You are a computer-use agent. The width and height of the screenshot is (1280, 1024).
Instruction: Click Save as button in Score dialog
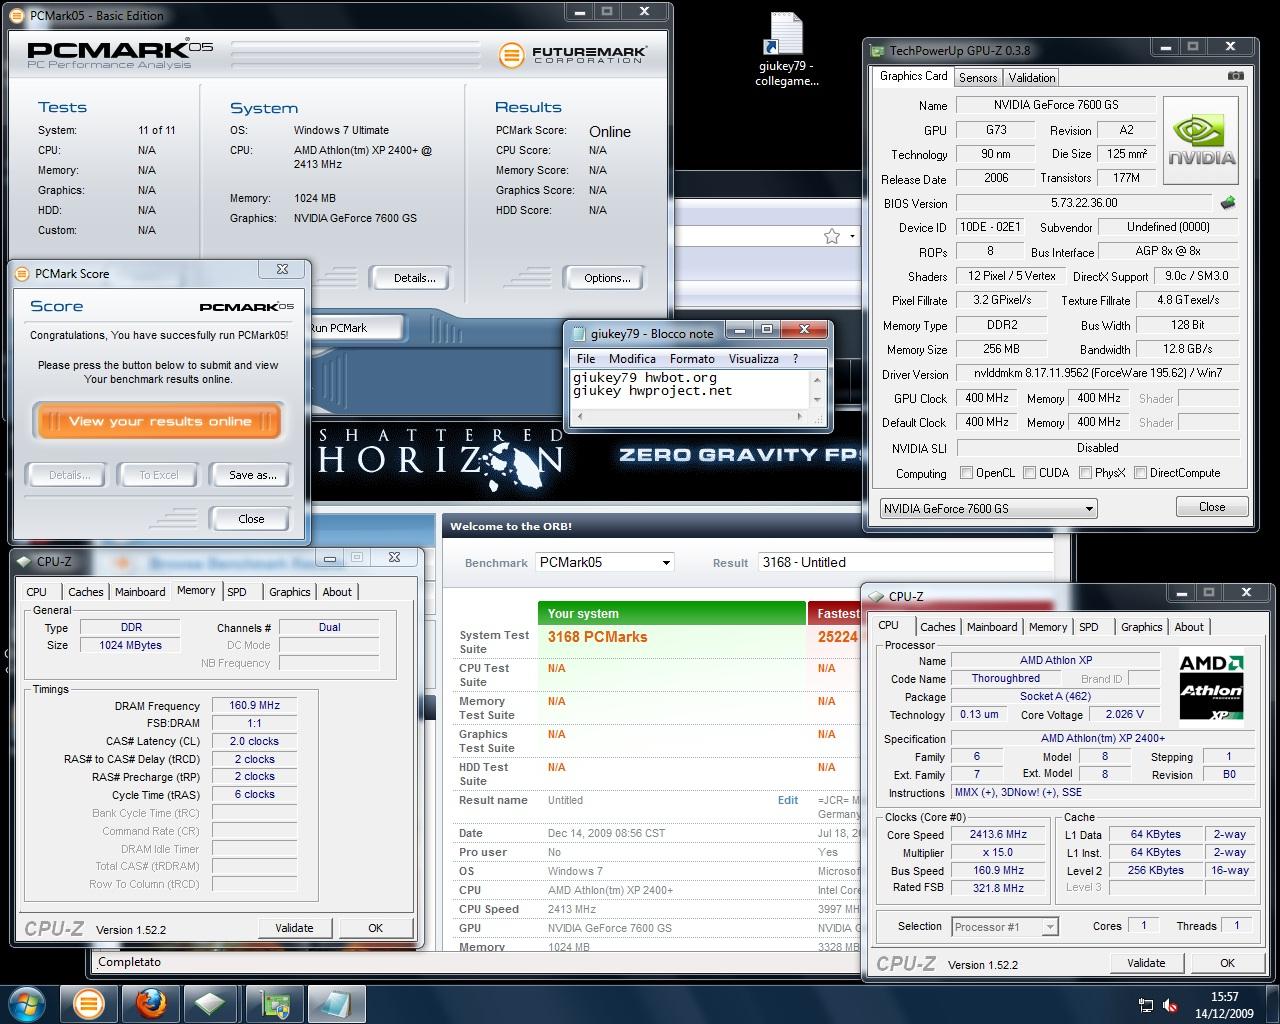click(x=252, y=475)
